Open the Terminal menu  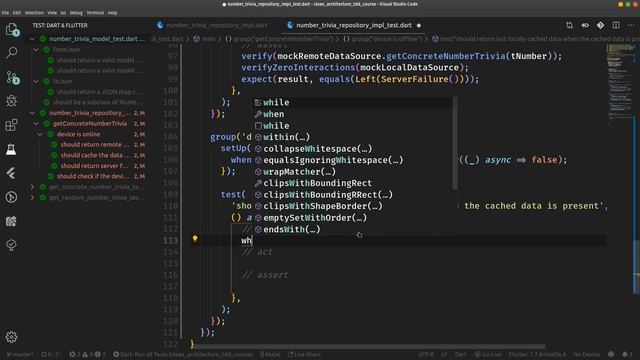click(95, 13)
